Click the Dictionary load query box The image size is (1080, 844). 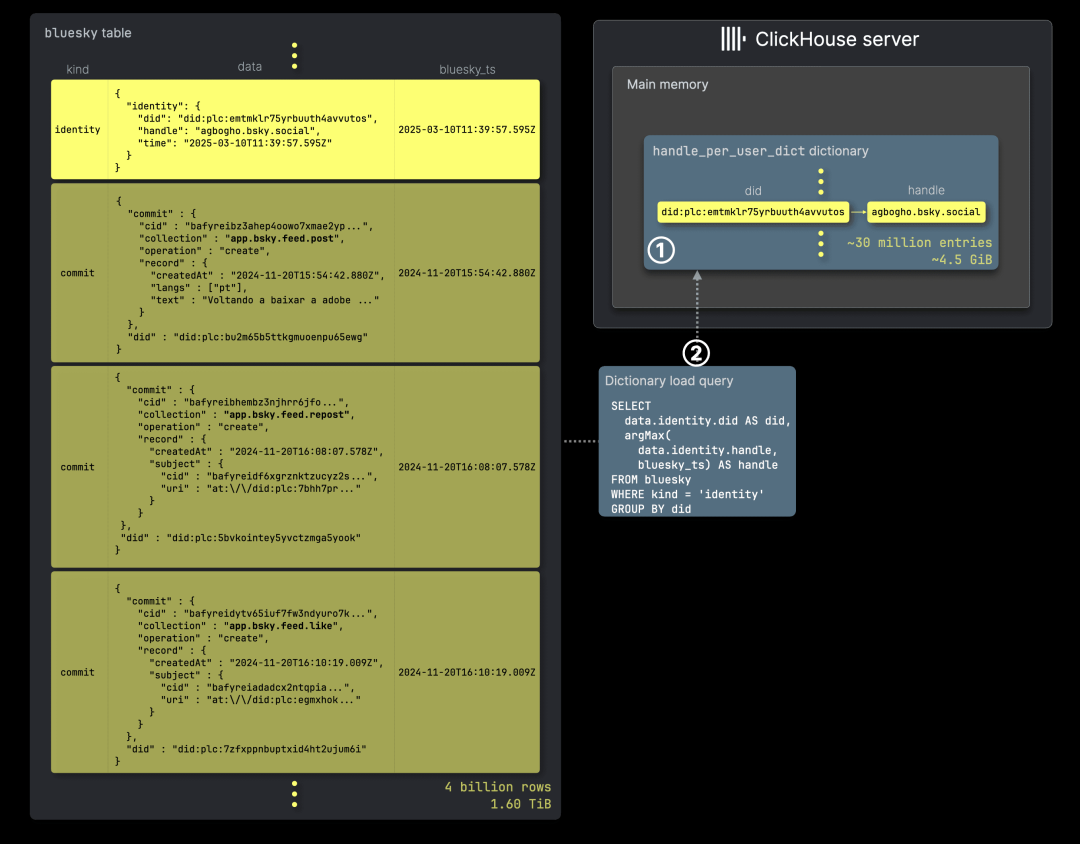click(697, 442)
